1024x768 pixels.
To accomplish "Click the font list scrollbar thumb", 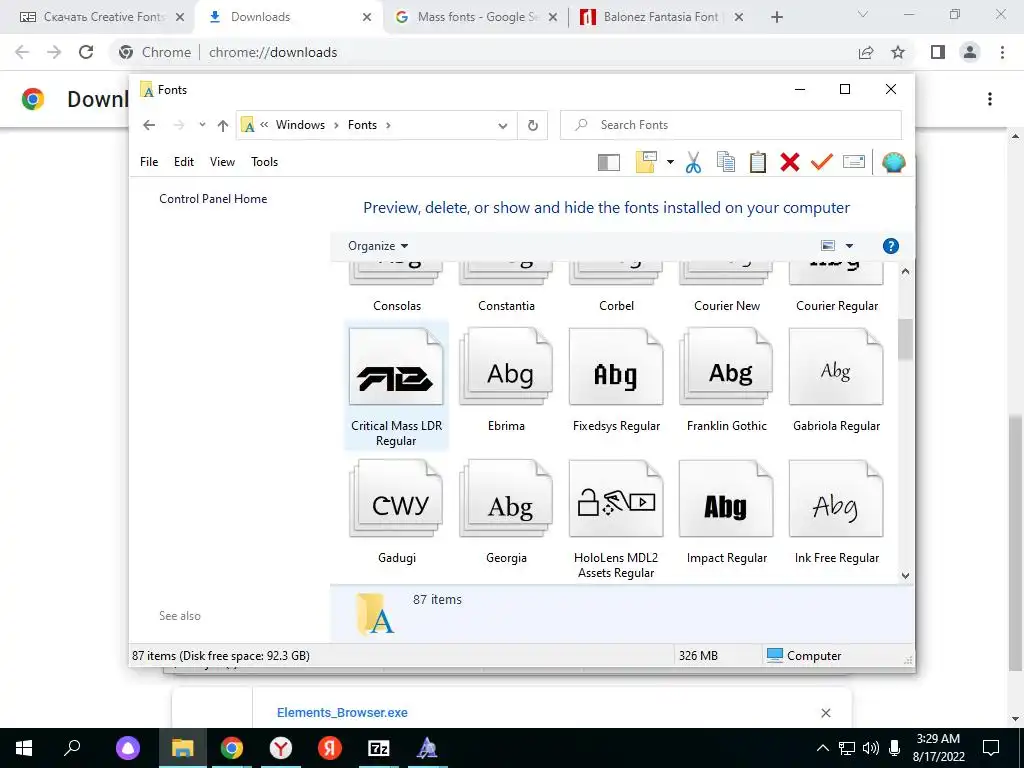I will (905, 339).
